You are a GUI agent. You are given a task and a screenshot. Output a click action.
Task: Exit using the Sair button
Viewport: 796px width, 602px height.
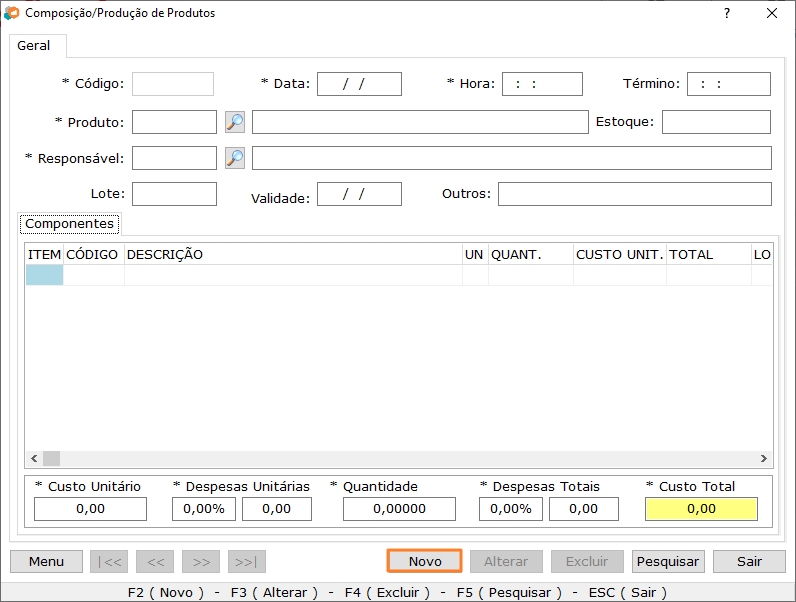(x=750, y=561)
